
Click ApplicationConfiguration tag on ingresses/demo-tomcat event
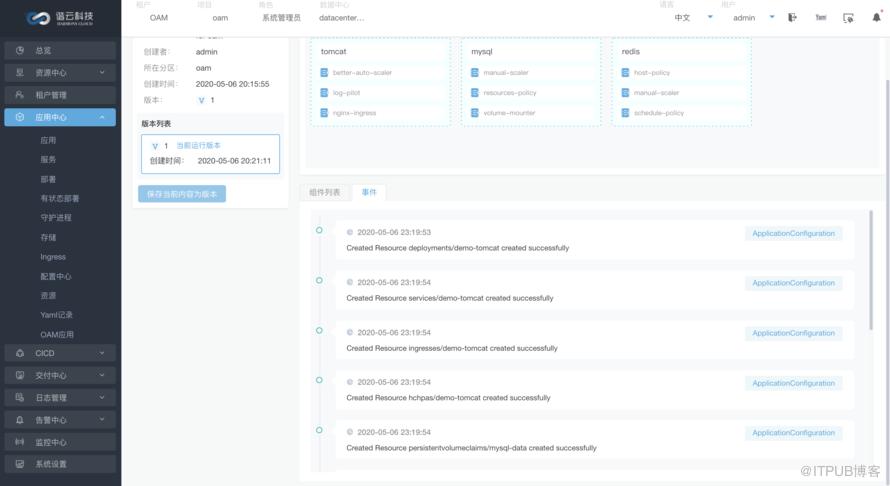tap(794, 333)
